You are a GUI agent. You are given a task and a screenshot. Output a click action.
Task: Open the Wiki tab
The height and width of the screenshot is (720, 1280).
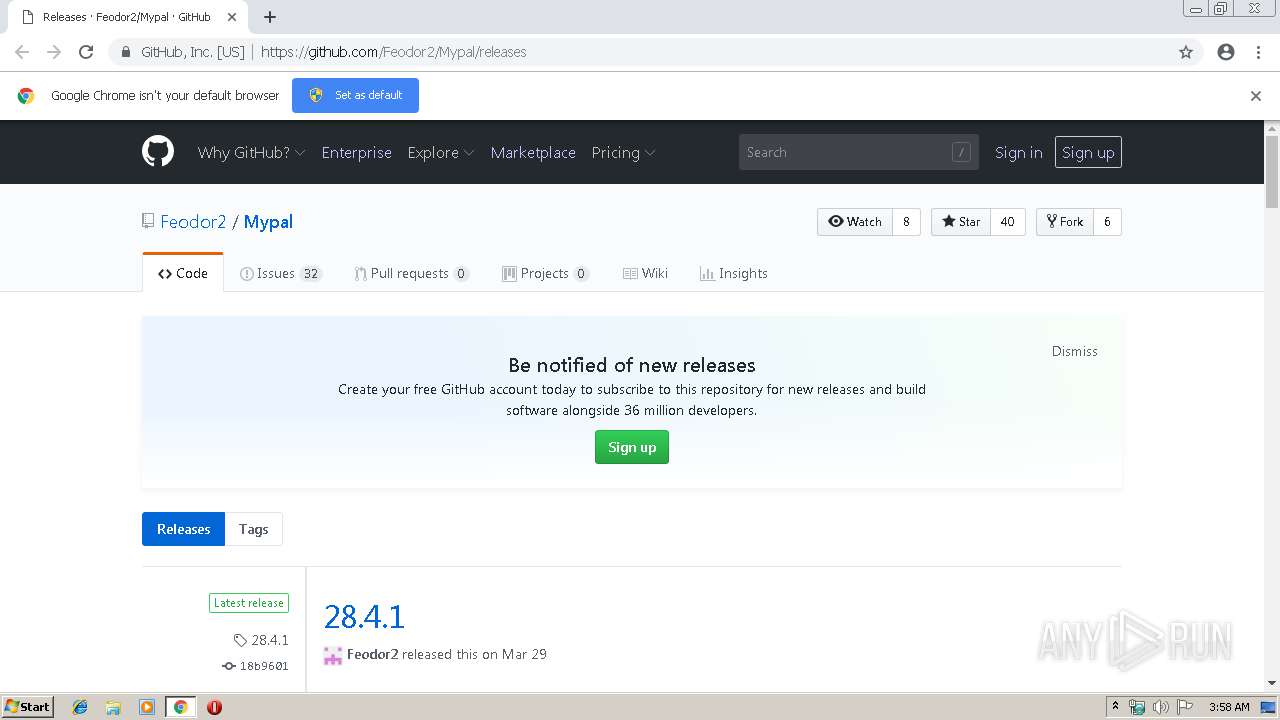[x=645, y=273]
